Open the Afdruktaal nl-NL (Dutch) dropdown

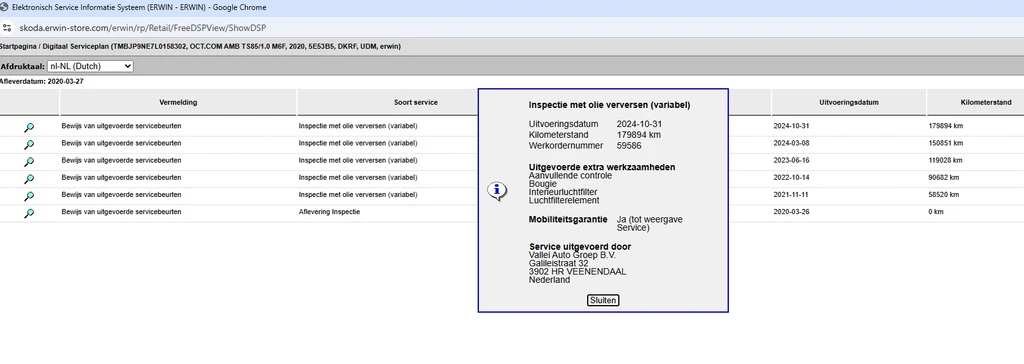pos(90,66)
